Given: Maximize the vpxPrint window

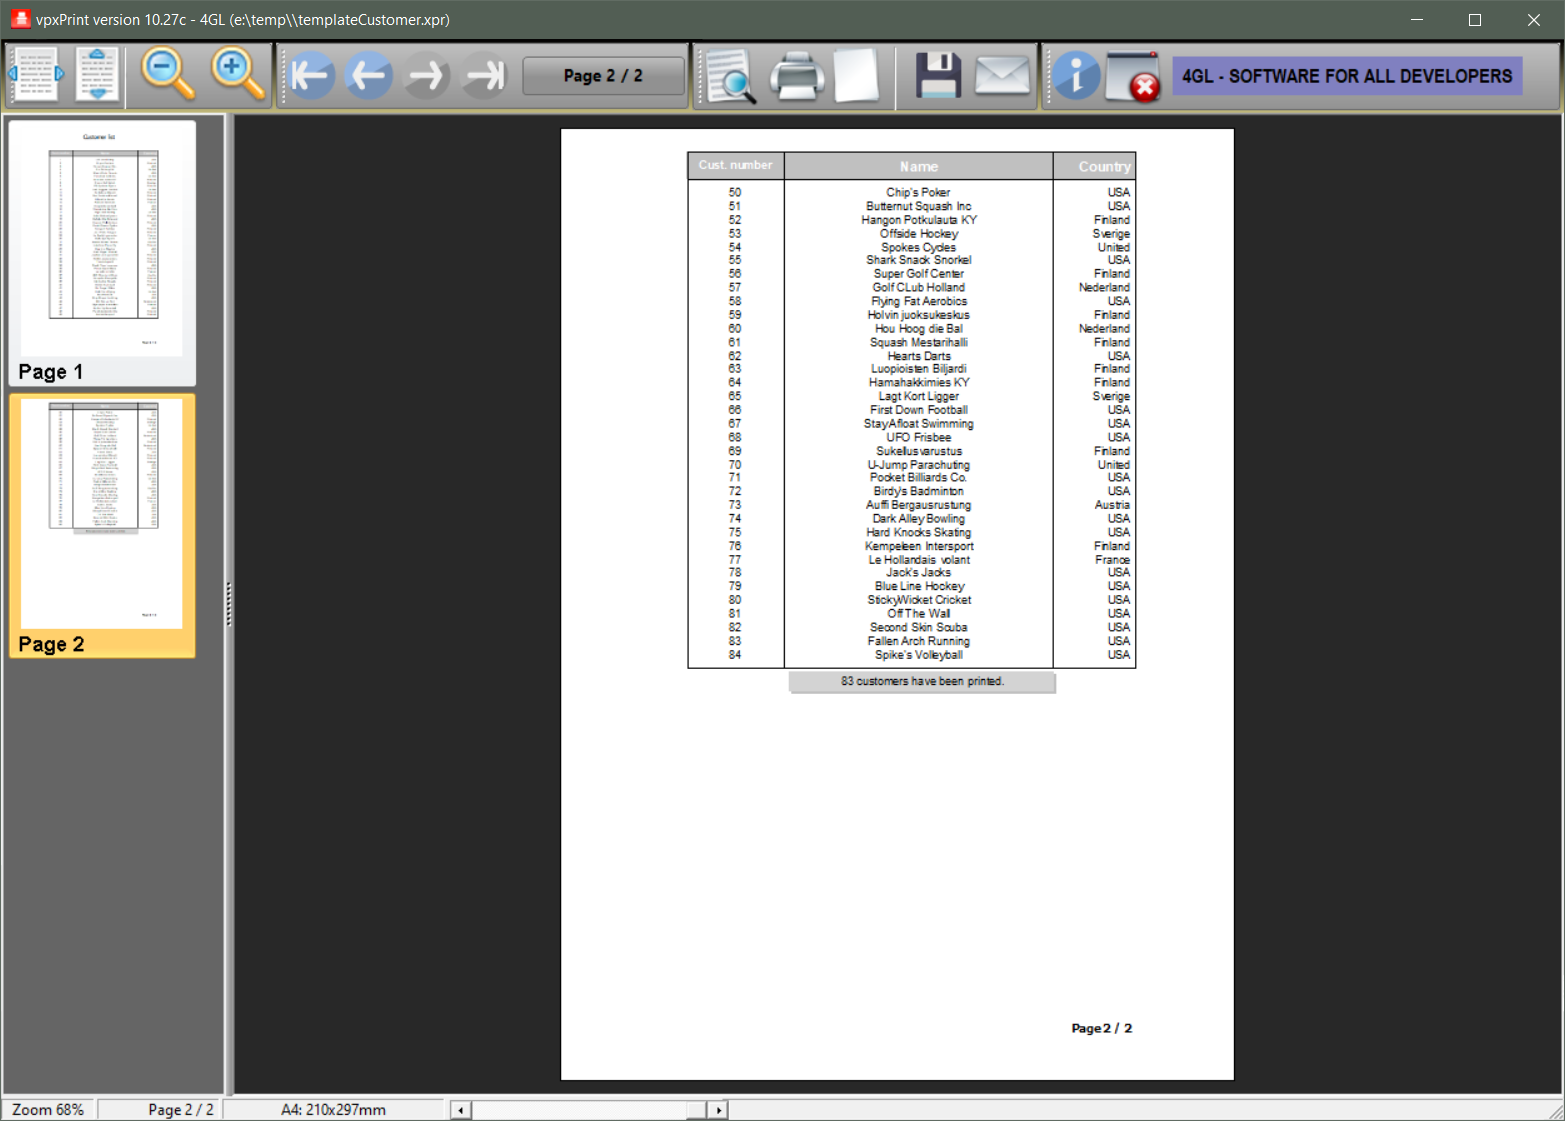Looking at the screenshot, I should coord(1475,20).
